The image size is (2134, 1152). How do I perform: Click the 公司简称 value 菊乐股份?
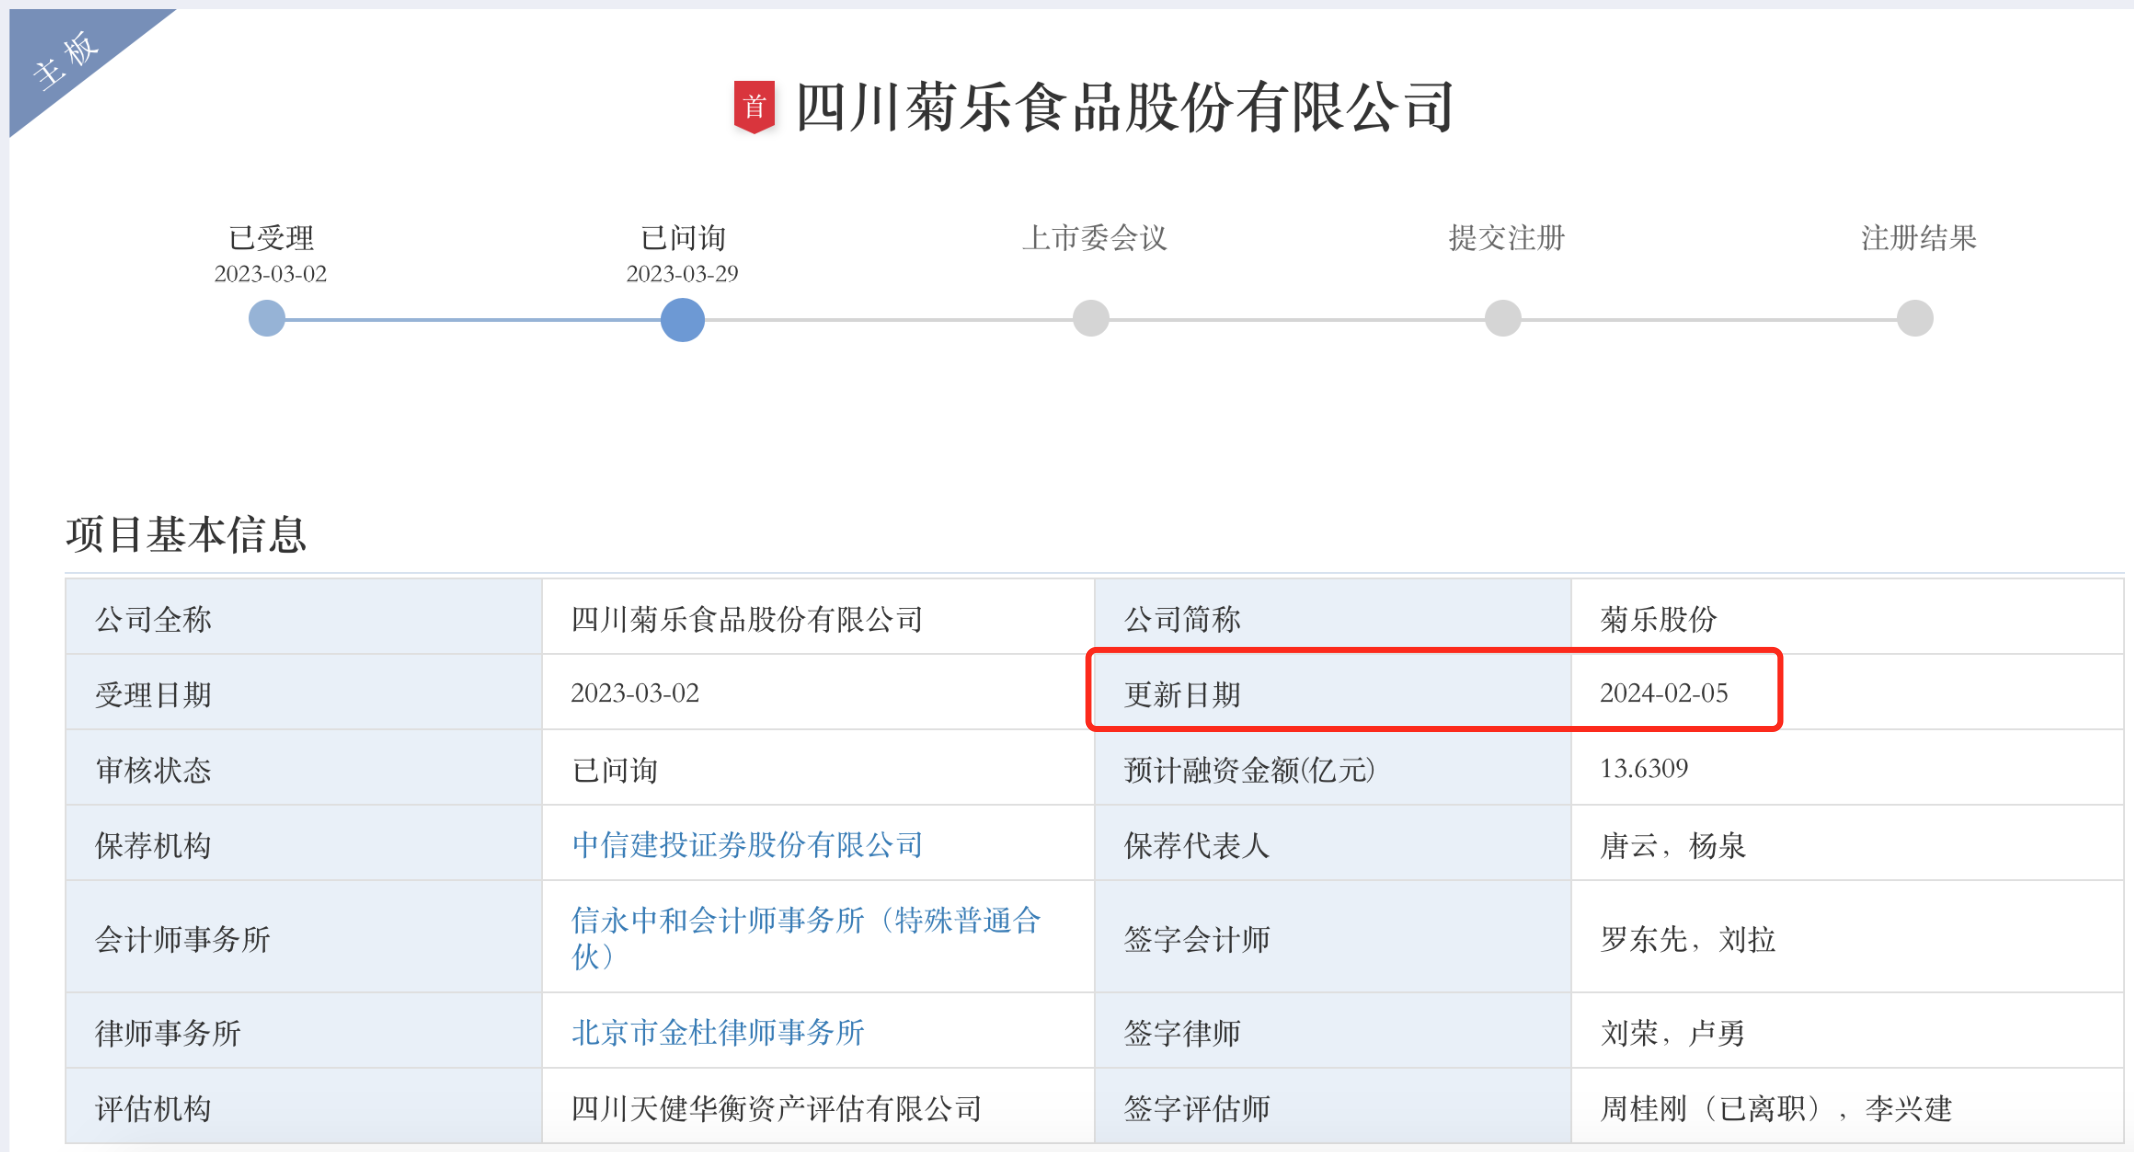coord(1658,619)
